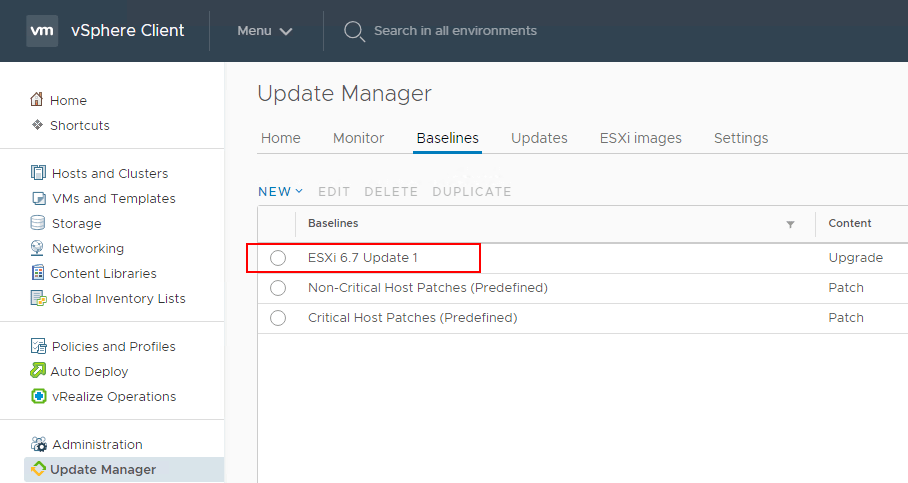Click the DELETE baseline button
Viewport: 908px width, 483px height.
point(391,192)
